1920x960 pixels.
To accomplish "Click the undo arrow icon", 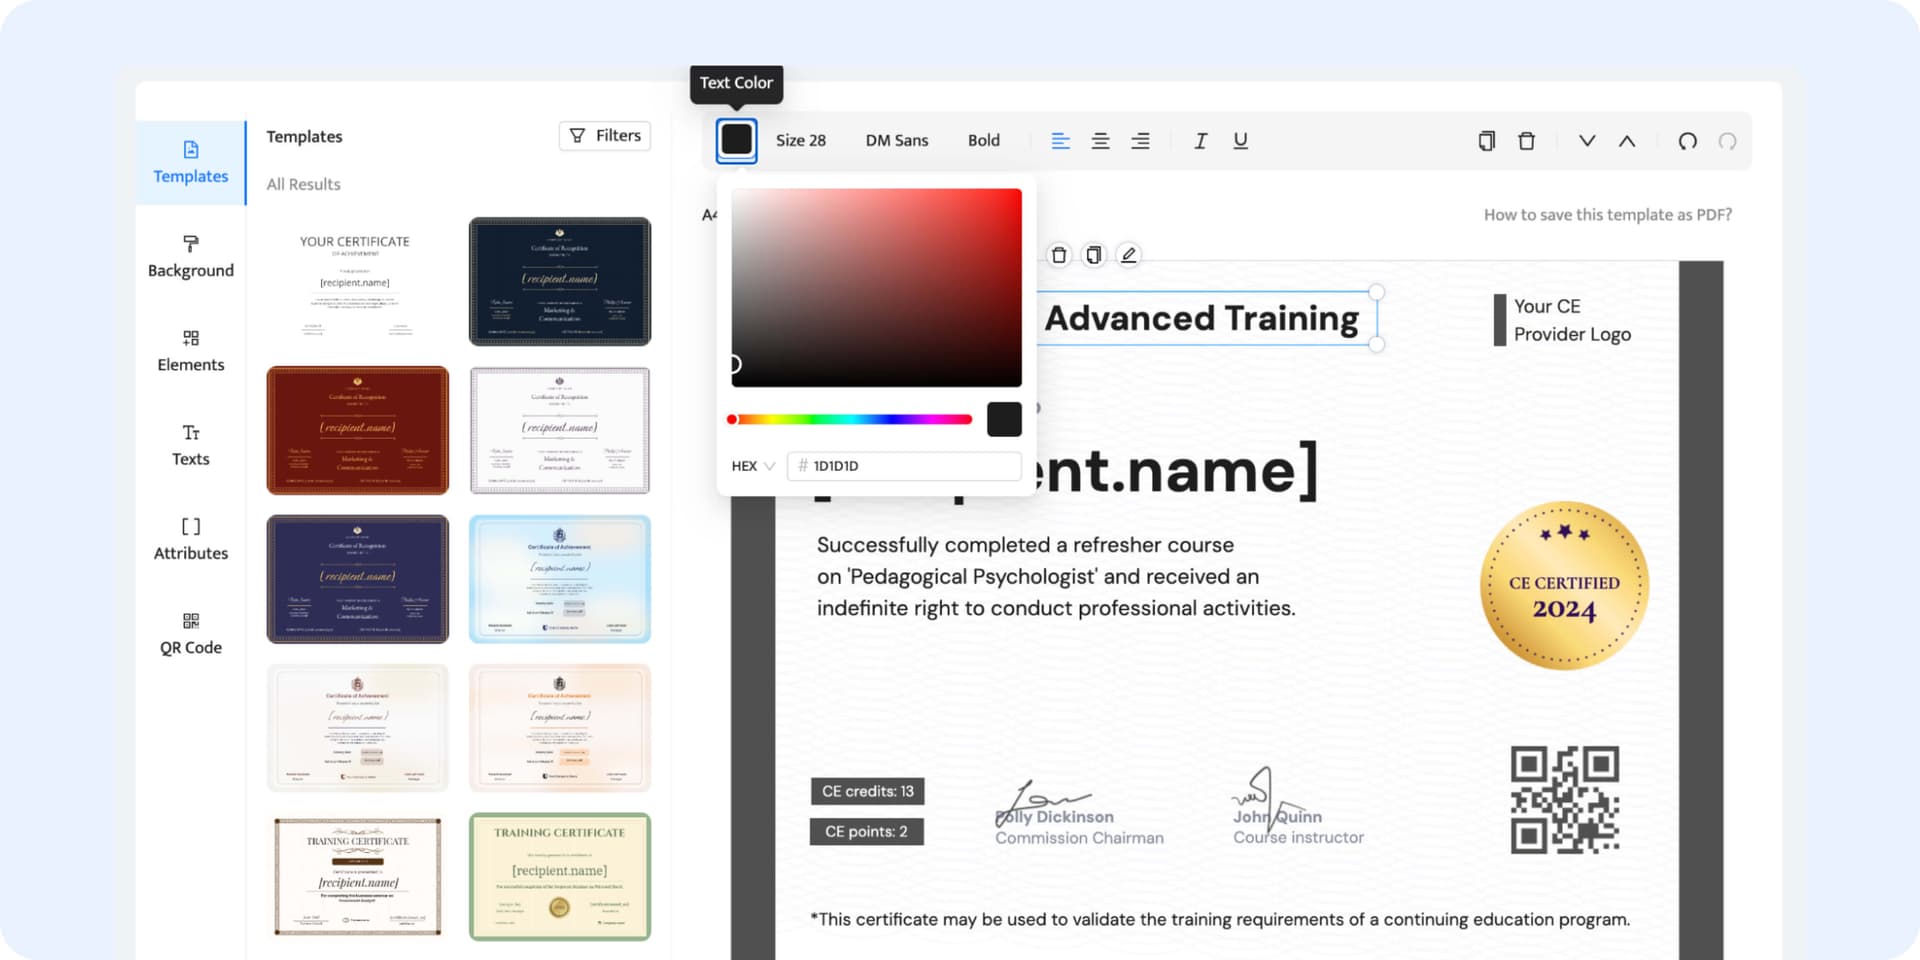I will pyautogui.click(x=1687, y=141).
